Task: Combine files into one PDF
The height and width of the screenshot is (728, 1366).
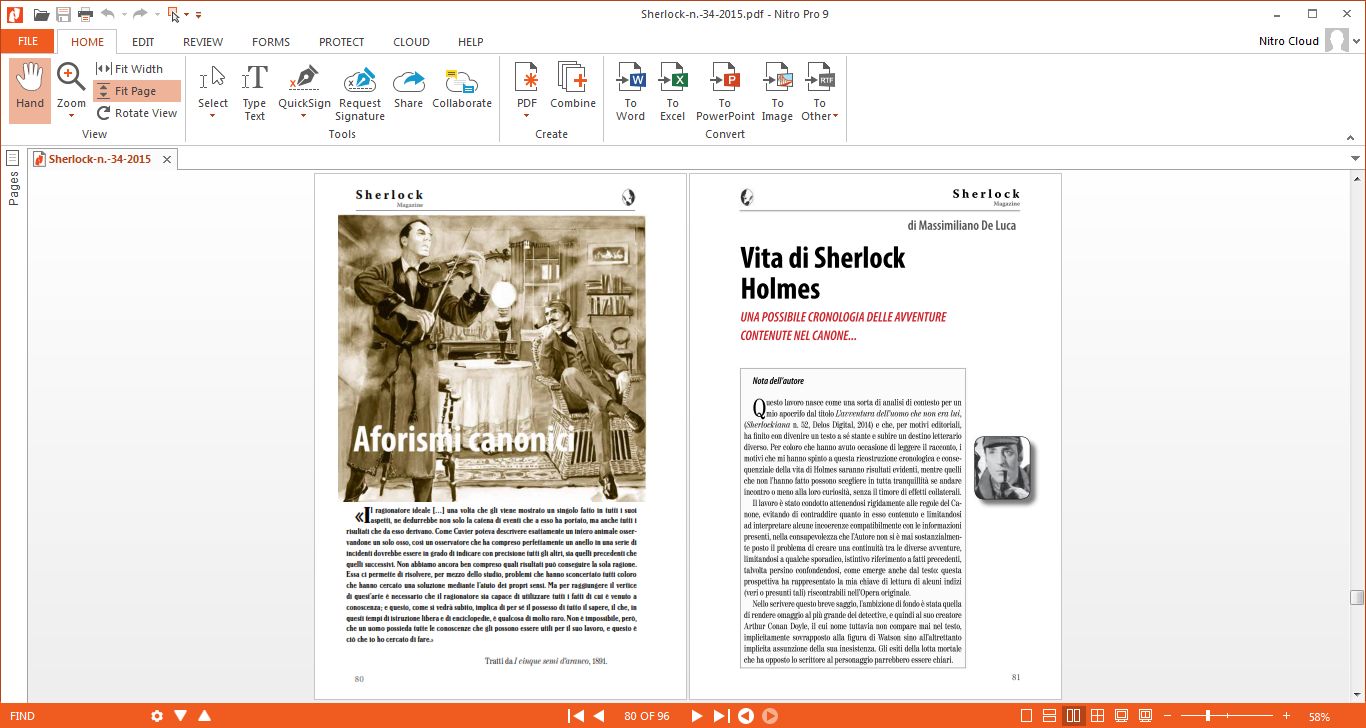Action: (x=572, y=88)
